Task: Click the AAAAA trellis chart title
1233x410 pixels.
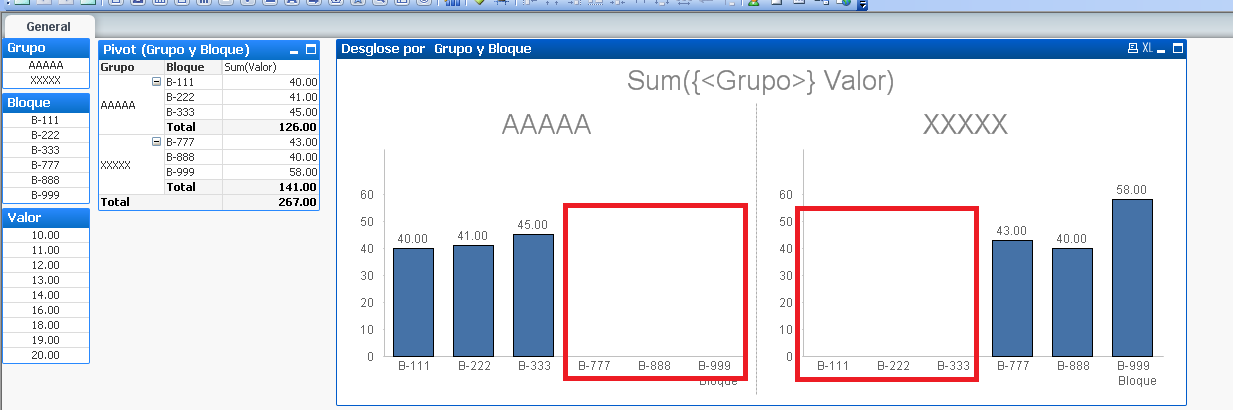Action: click(x=546, y=125)
